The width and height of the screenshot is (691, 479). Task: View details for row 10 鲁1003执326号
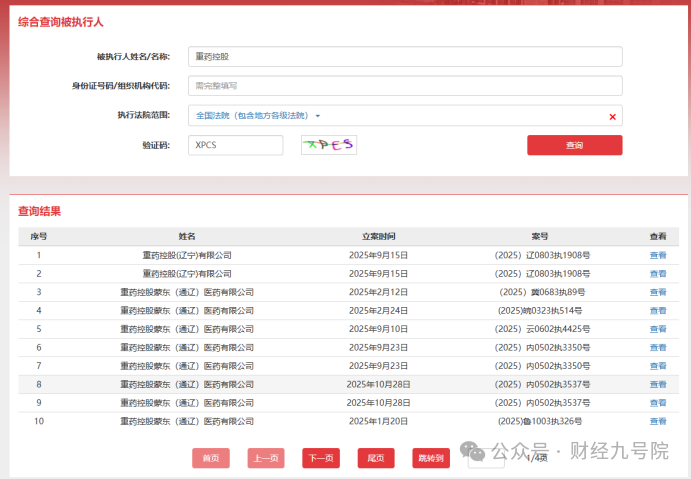pos(658,421)
